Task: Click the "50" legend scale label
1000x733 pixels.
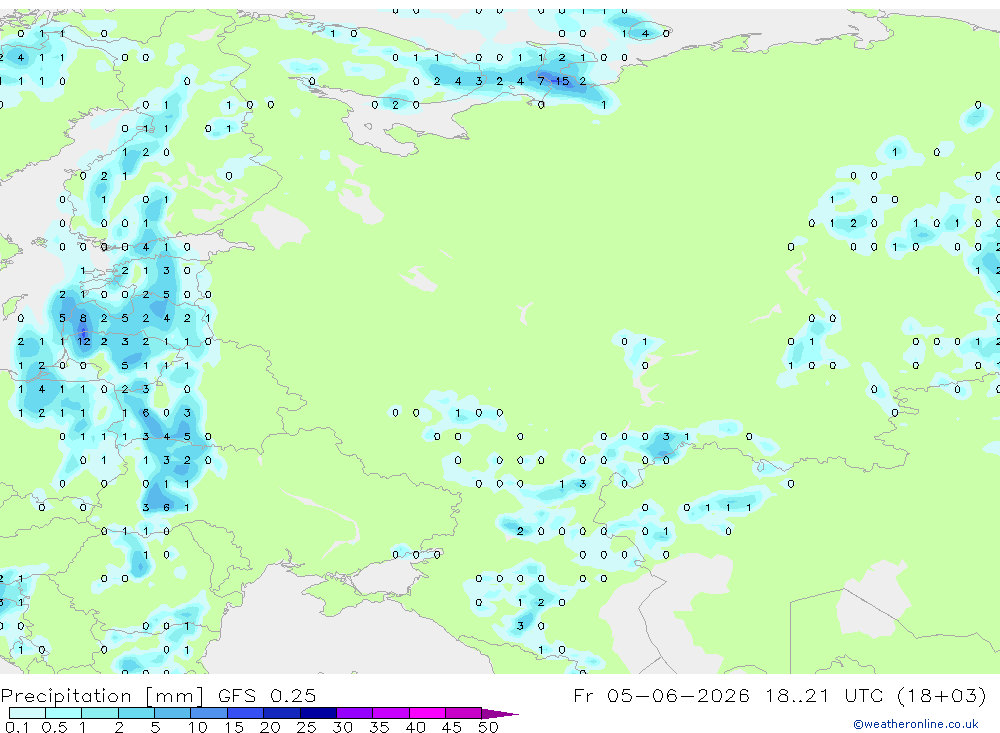Action: [x=488, y=727]
